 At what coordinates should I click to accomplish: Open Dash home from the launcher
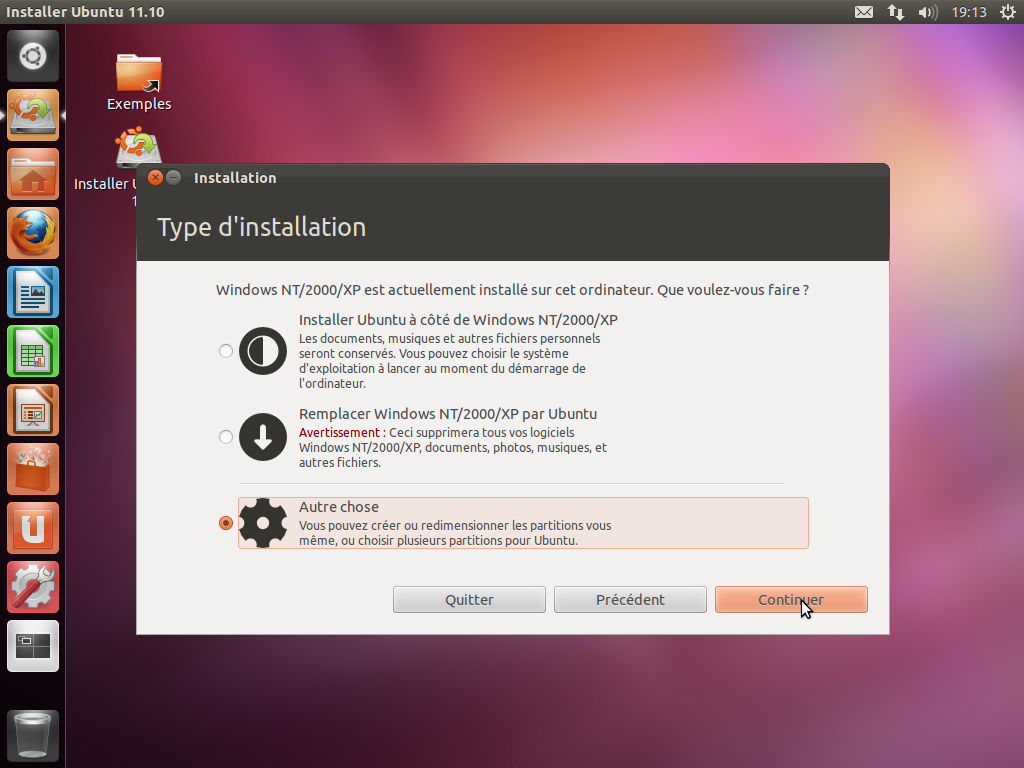(x=33, y=56)
